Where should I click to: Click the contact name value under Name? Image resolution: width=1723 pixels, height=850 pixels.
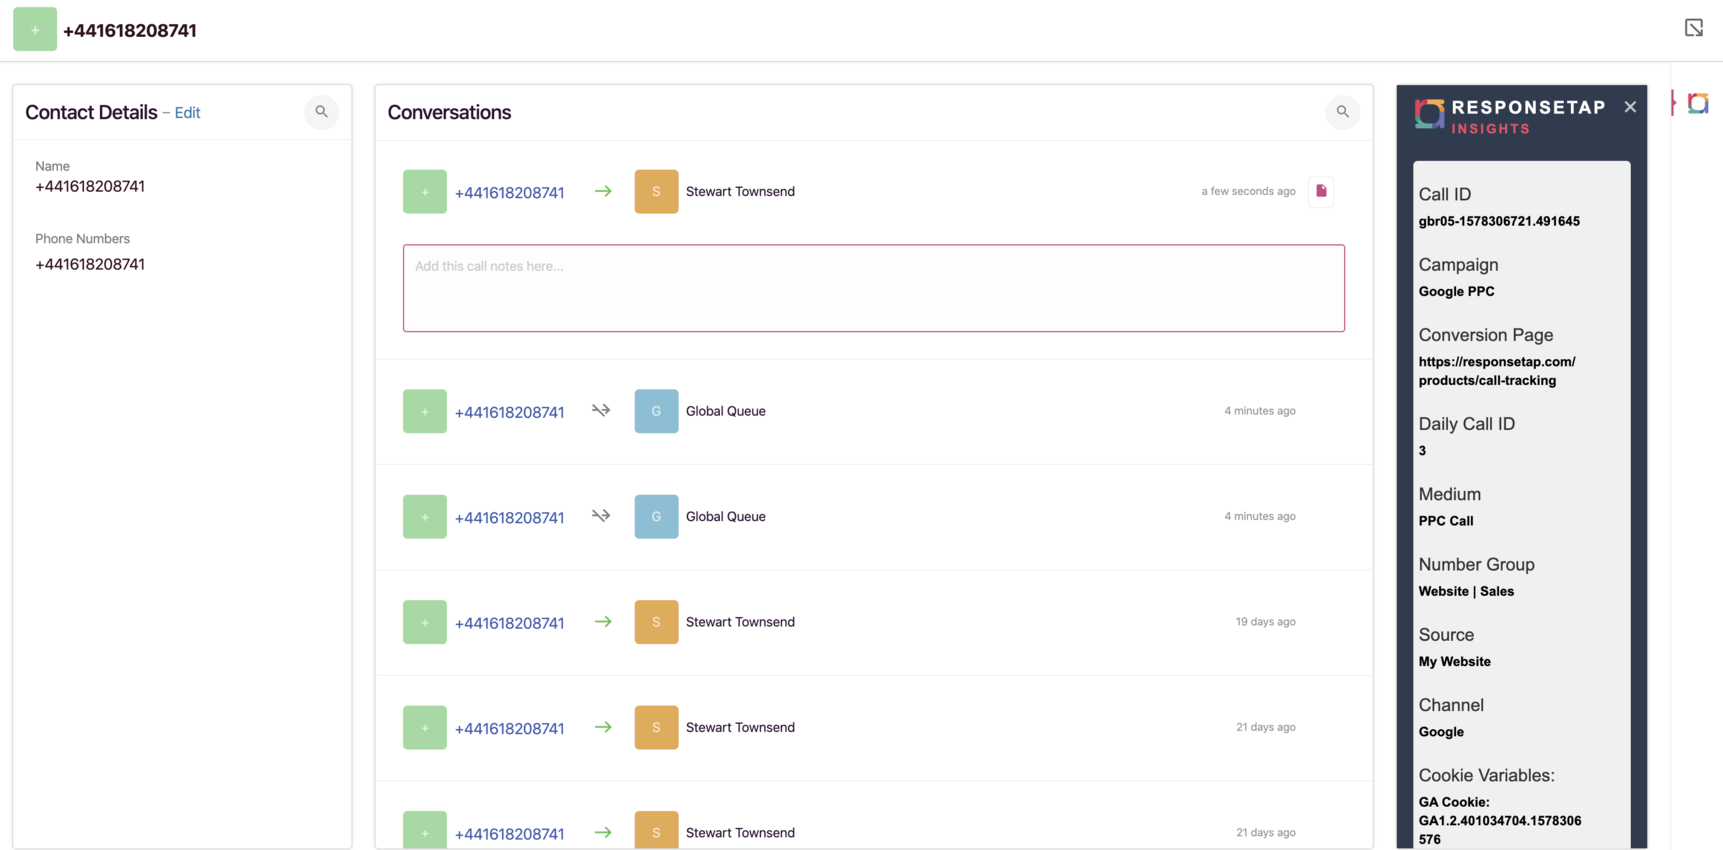click(90, 186)
